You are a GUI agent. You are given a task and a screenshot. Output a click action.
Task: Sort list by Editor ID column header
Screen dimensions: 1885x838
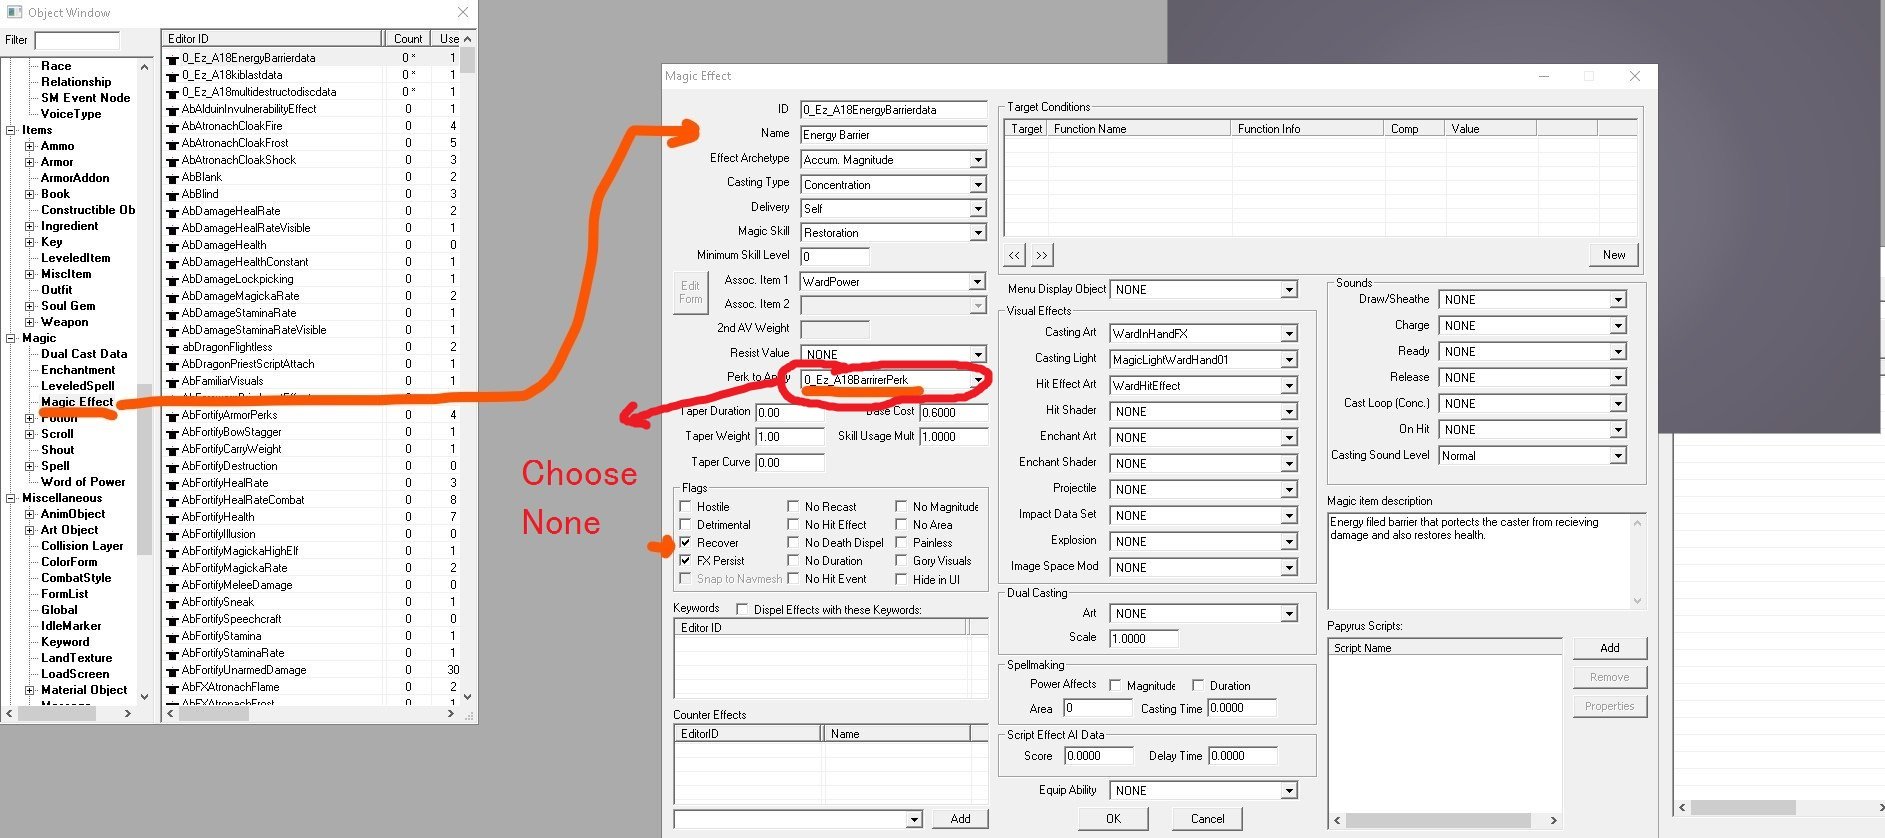tap(272, 39)
